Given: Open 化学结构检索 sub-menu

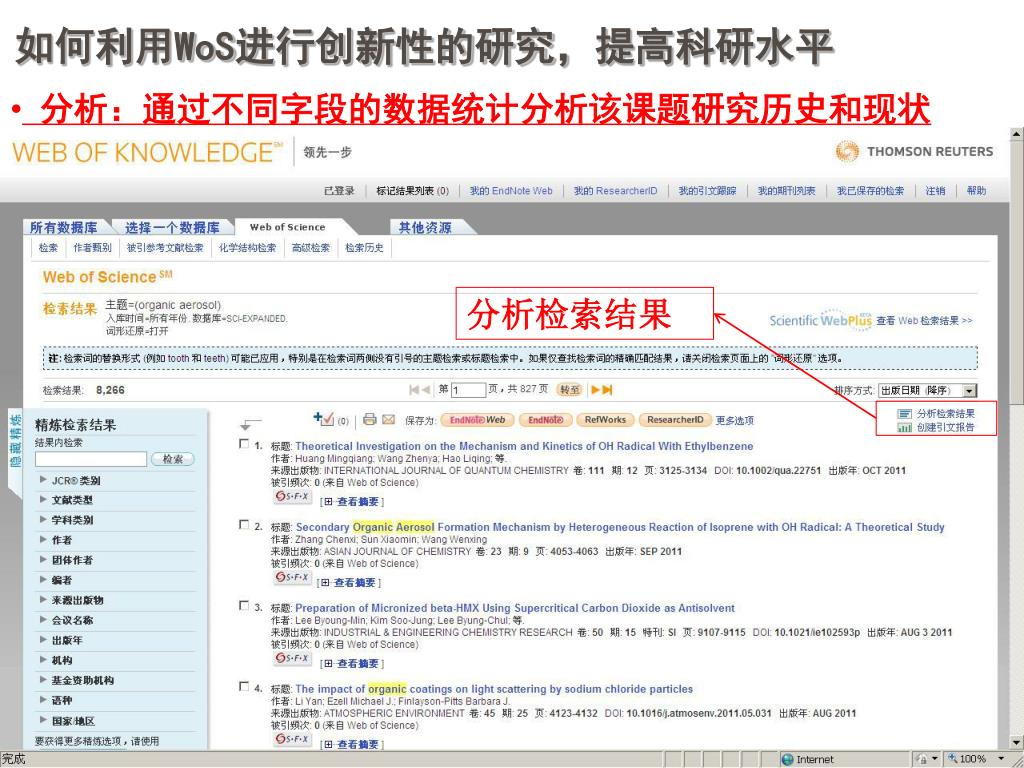Looking at the screenshot, I should point(248,248).
